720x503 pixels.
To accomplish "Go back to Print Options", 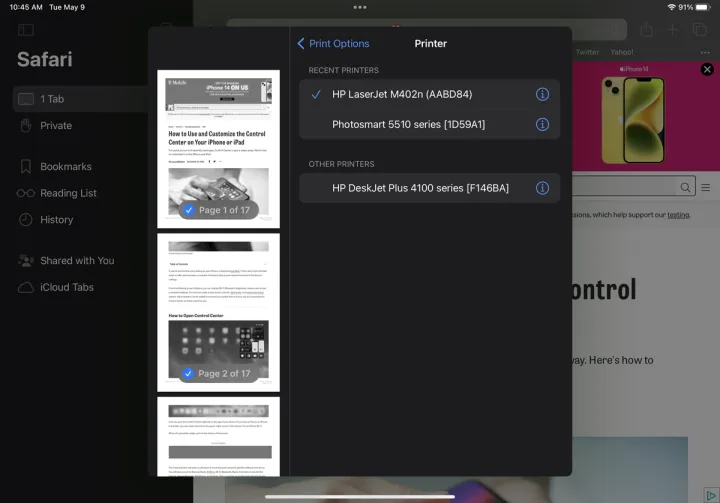I will pyautogui.click(x=333, y=44).
